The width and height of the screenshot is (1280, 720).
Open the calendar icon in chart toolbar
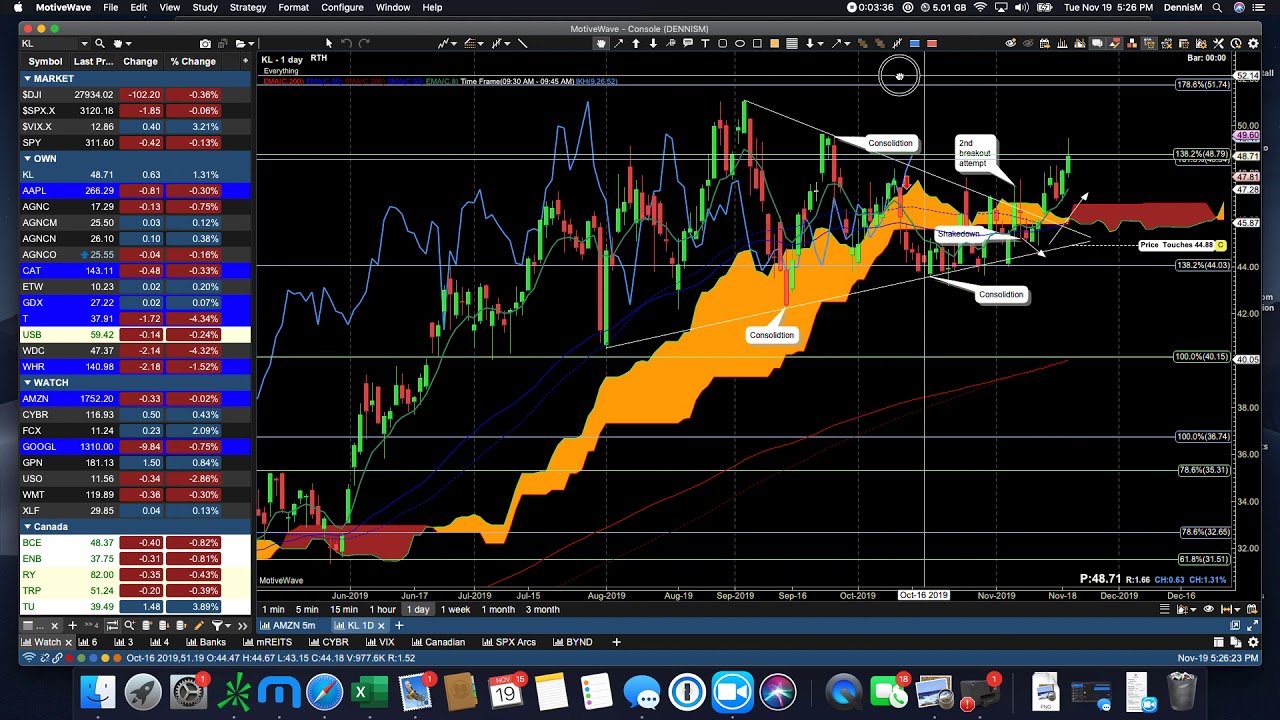1045,43
